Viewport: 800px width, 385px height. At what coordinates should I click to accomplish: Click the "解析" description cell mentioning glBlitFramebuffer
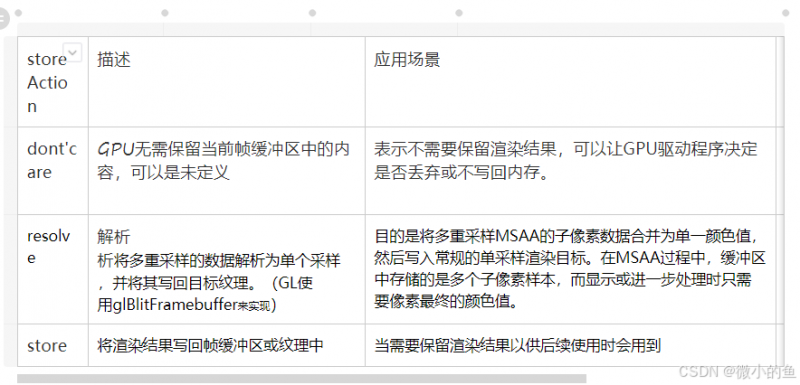coord(227,269)
